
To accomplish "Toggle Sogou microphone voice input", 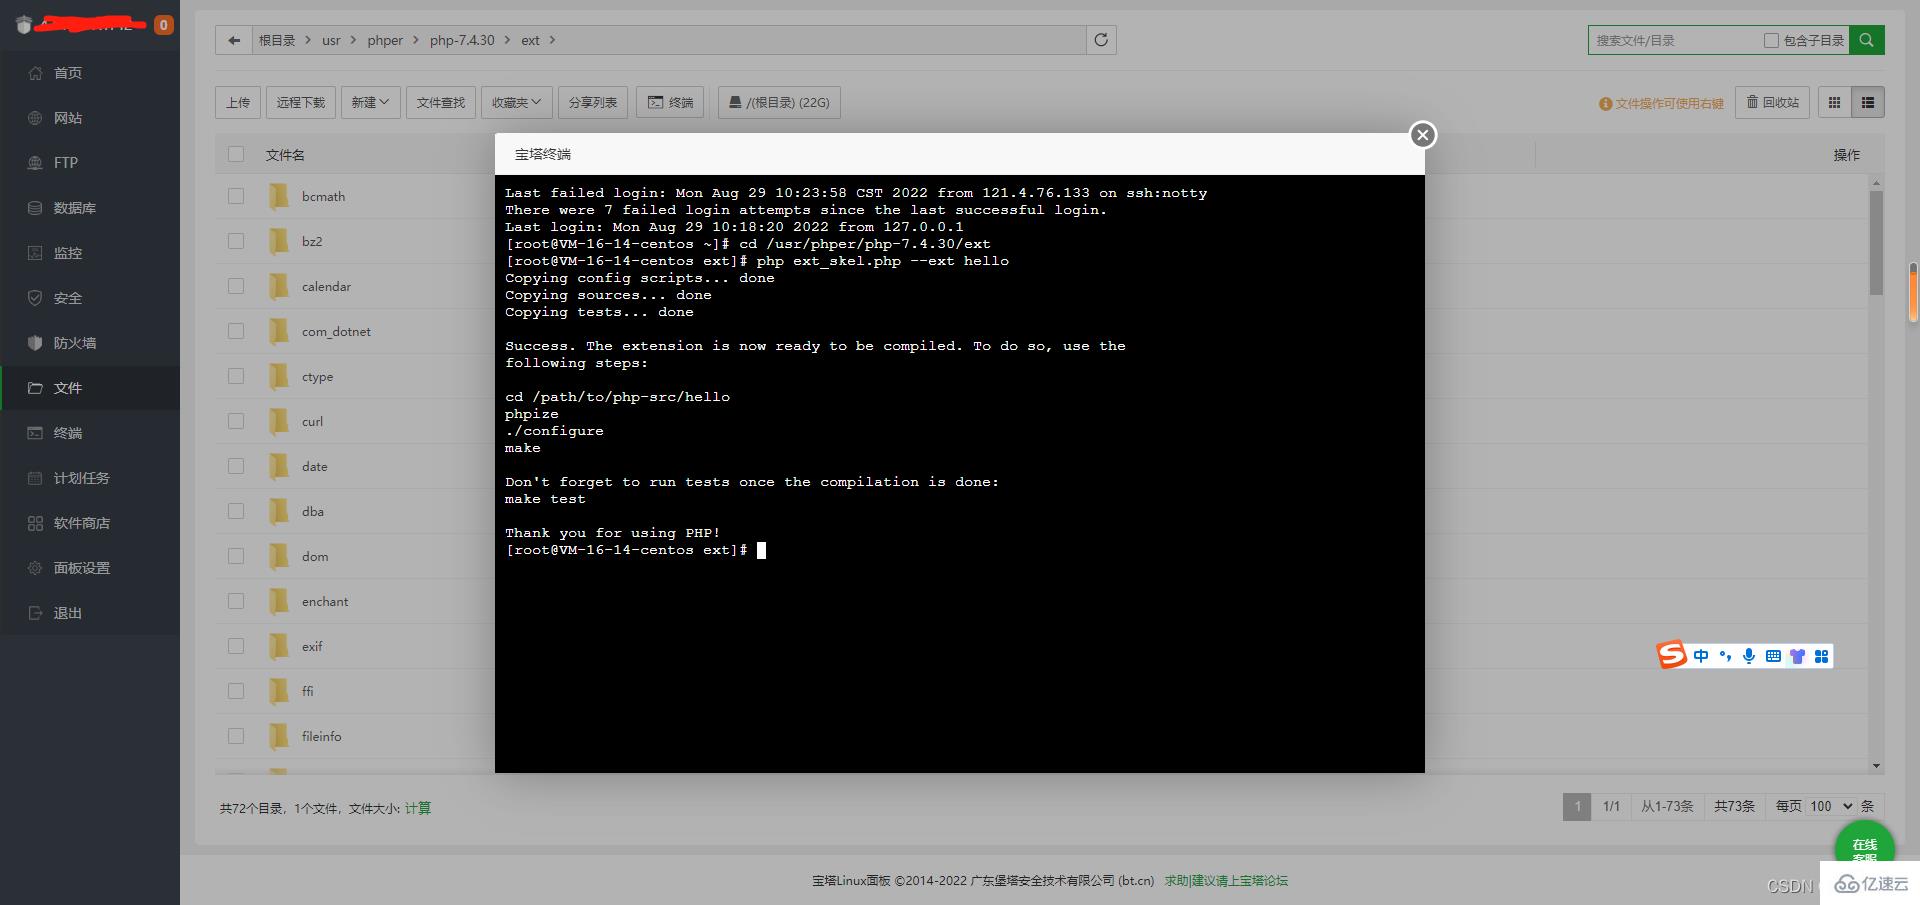I will coord(1749,656).
